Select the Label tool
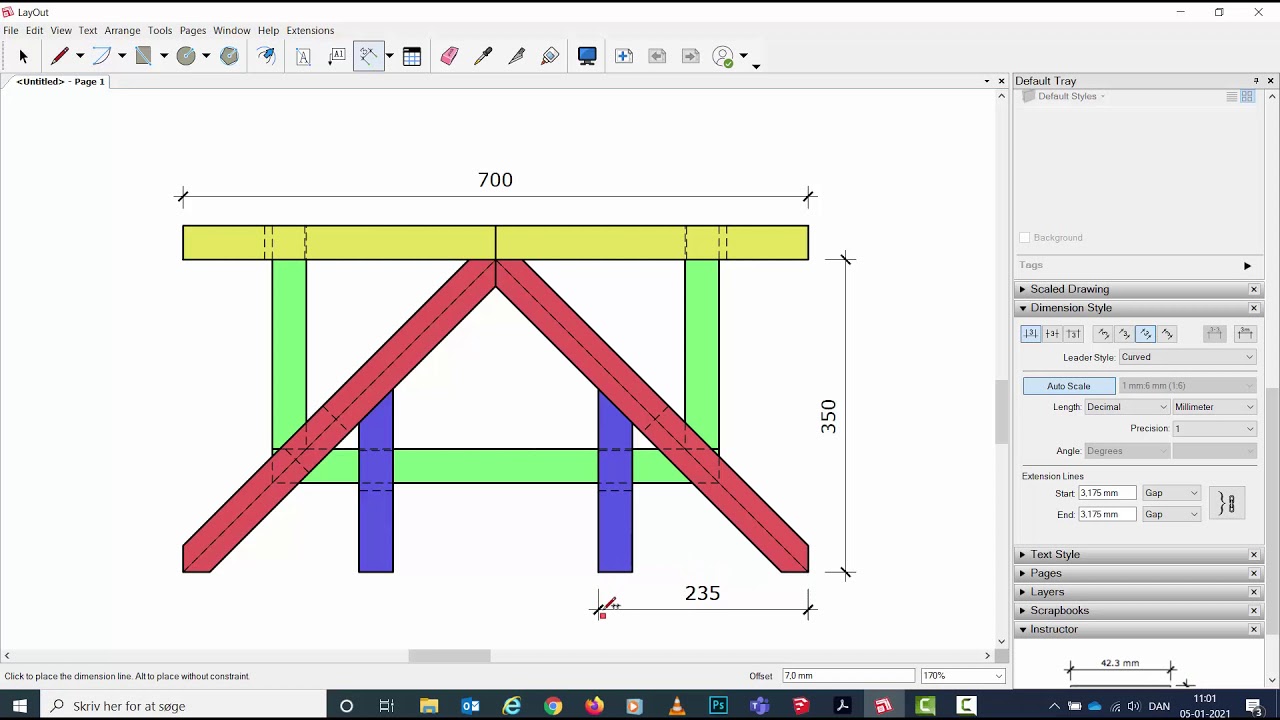This screenshot has width=1280, height=720. [337, 57]
